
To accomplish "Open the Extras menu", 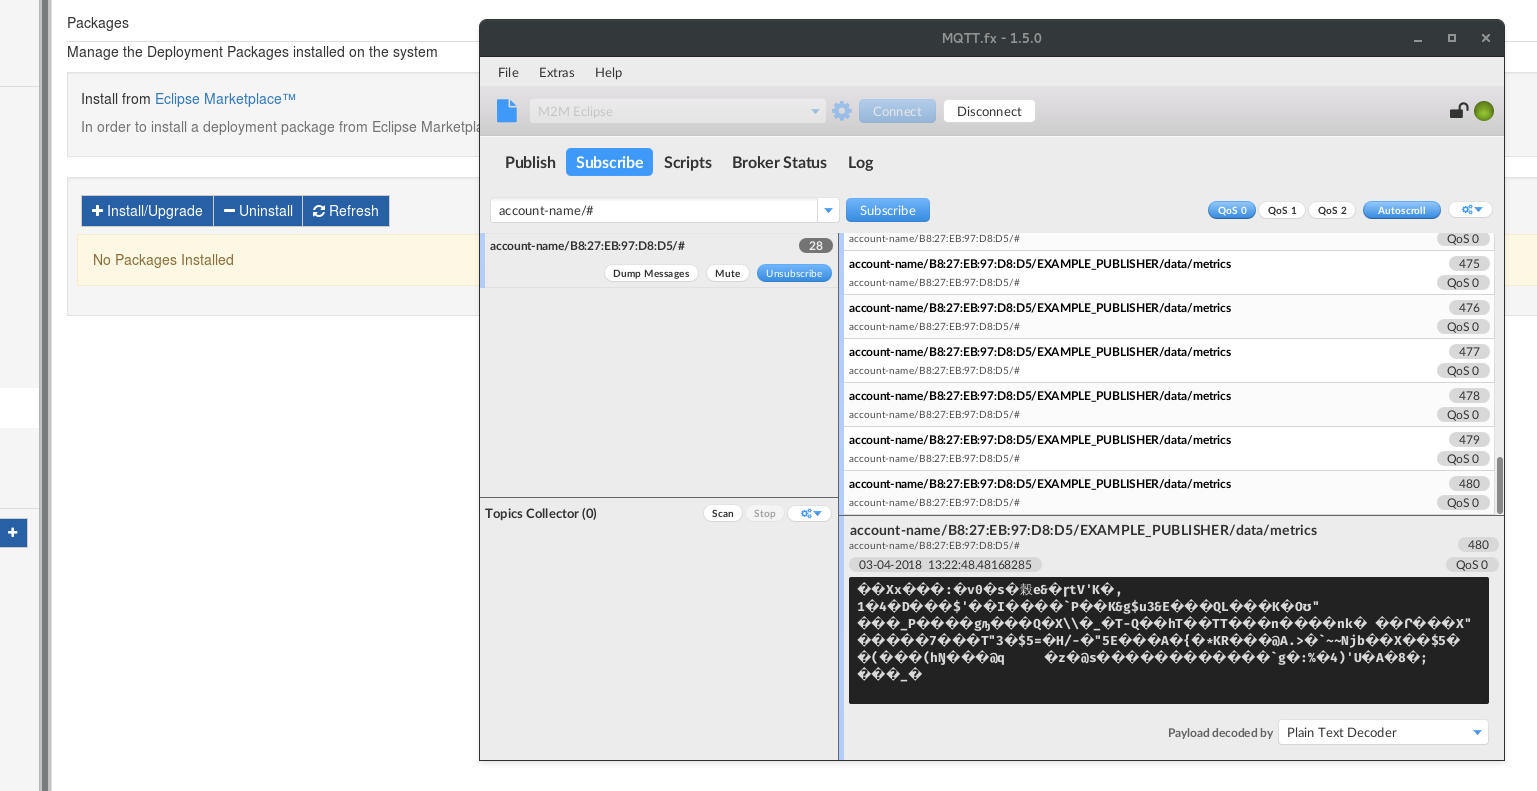I will click(556, 72).
